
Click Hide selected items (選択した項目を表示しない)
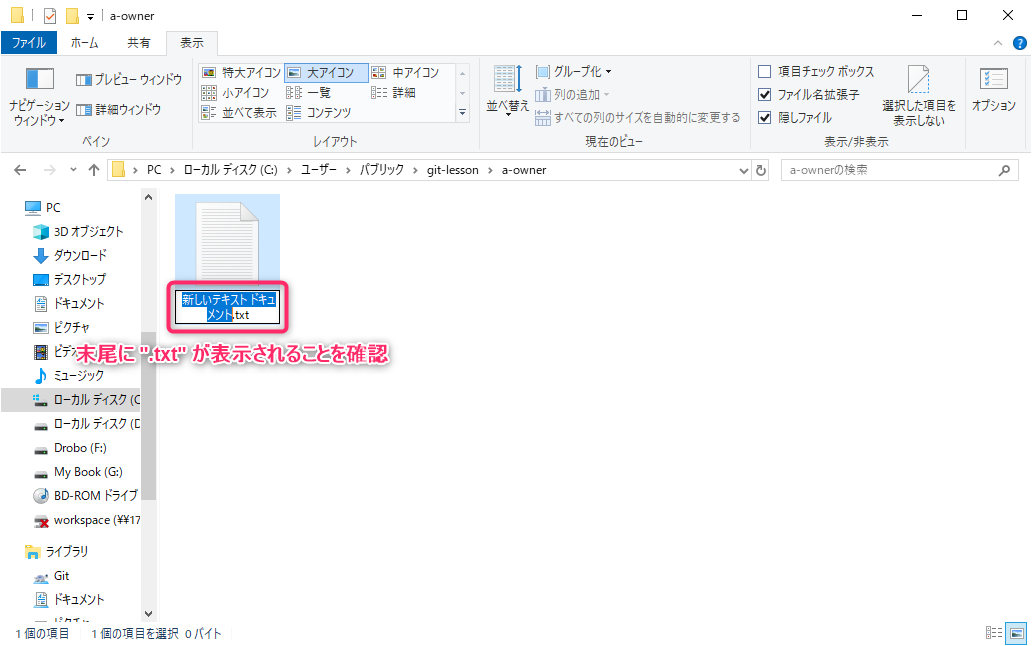pyautogui.click(x=919, y=96)
